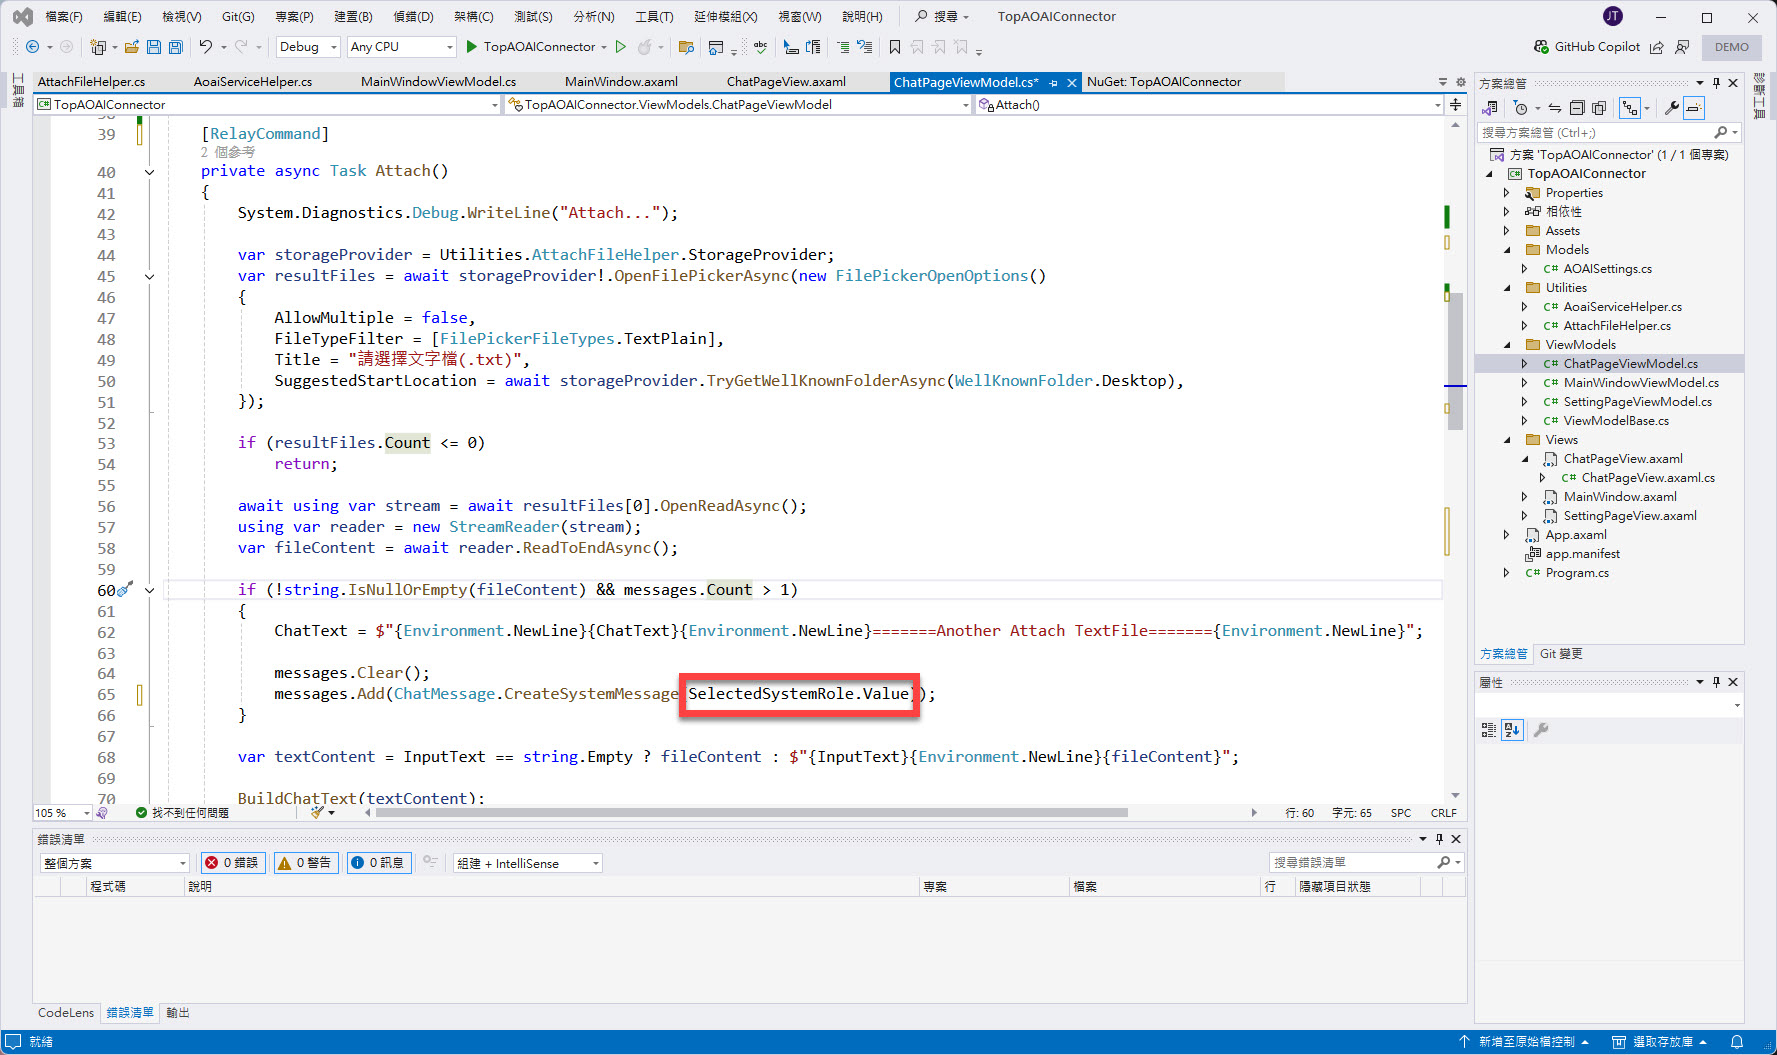Click the notifications bell in status bar
Screen dimensions: 1777x1055
coord(1737,1042)
